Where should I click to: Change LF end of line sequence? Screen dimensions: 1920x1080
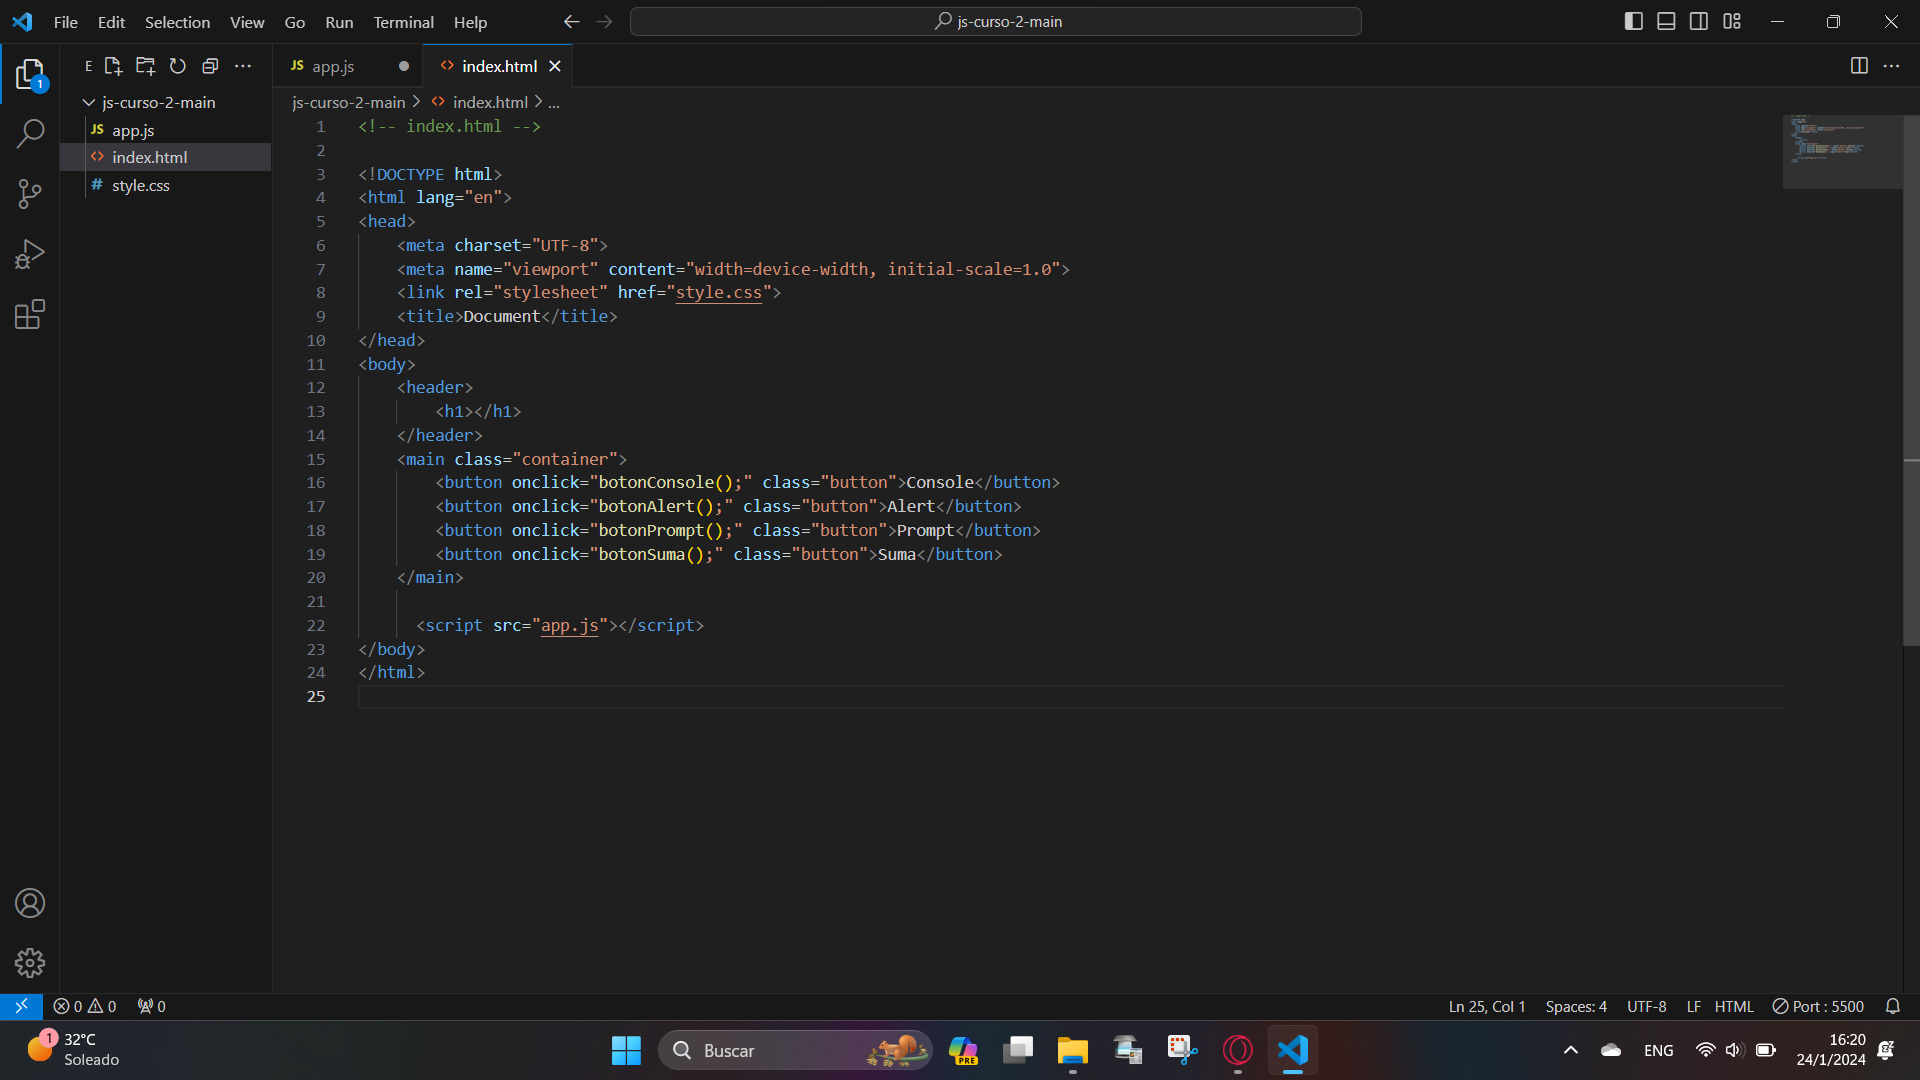pyautogui.click(x=1694, y=1006)
